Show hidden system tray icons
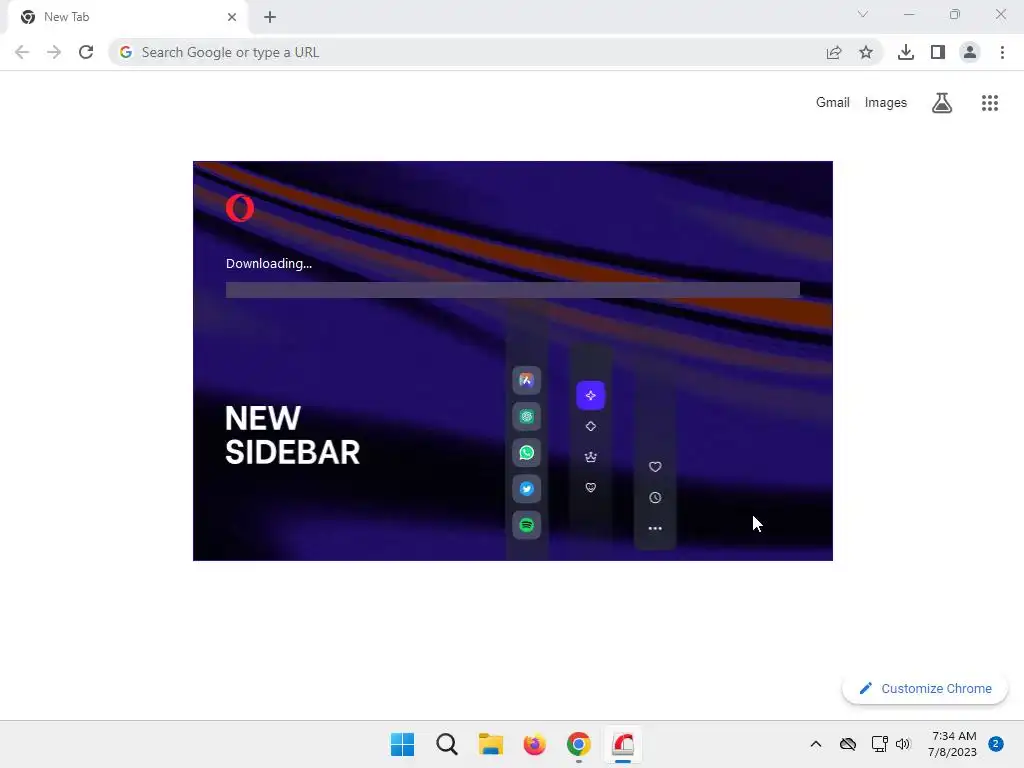Screen dimensions: 1024x768 (816, 744)
